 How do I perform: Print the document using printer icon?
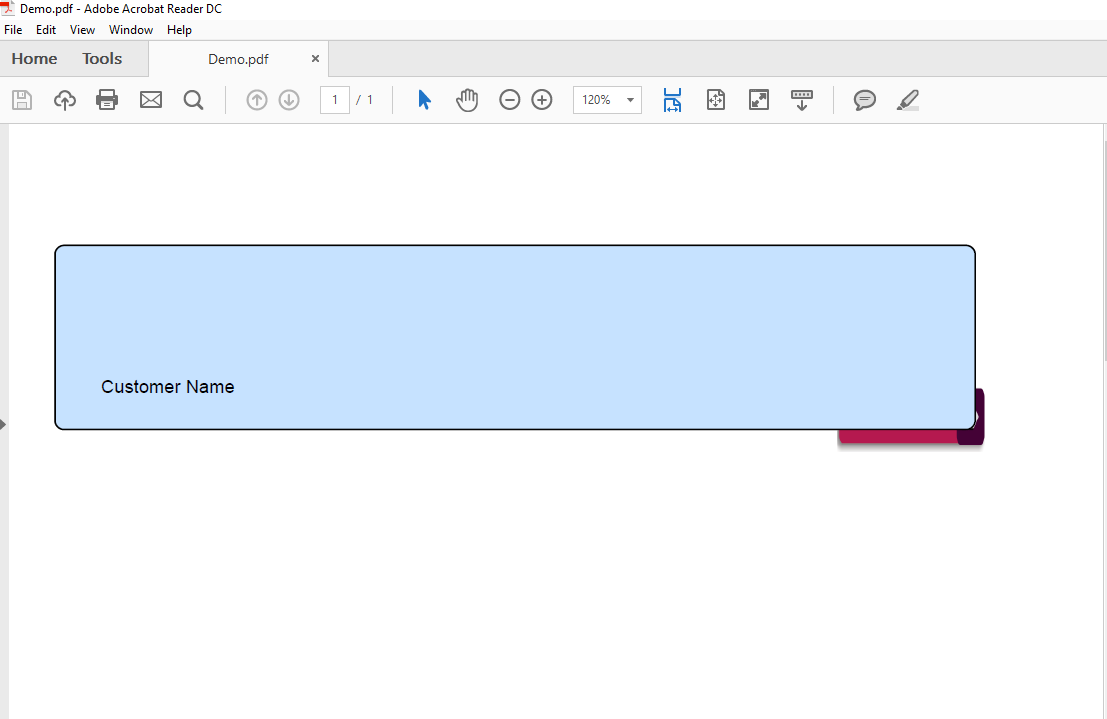click(x=107, y=100)
